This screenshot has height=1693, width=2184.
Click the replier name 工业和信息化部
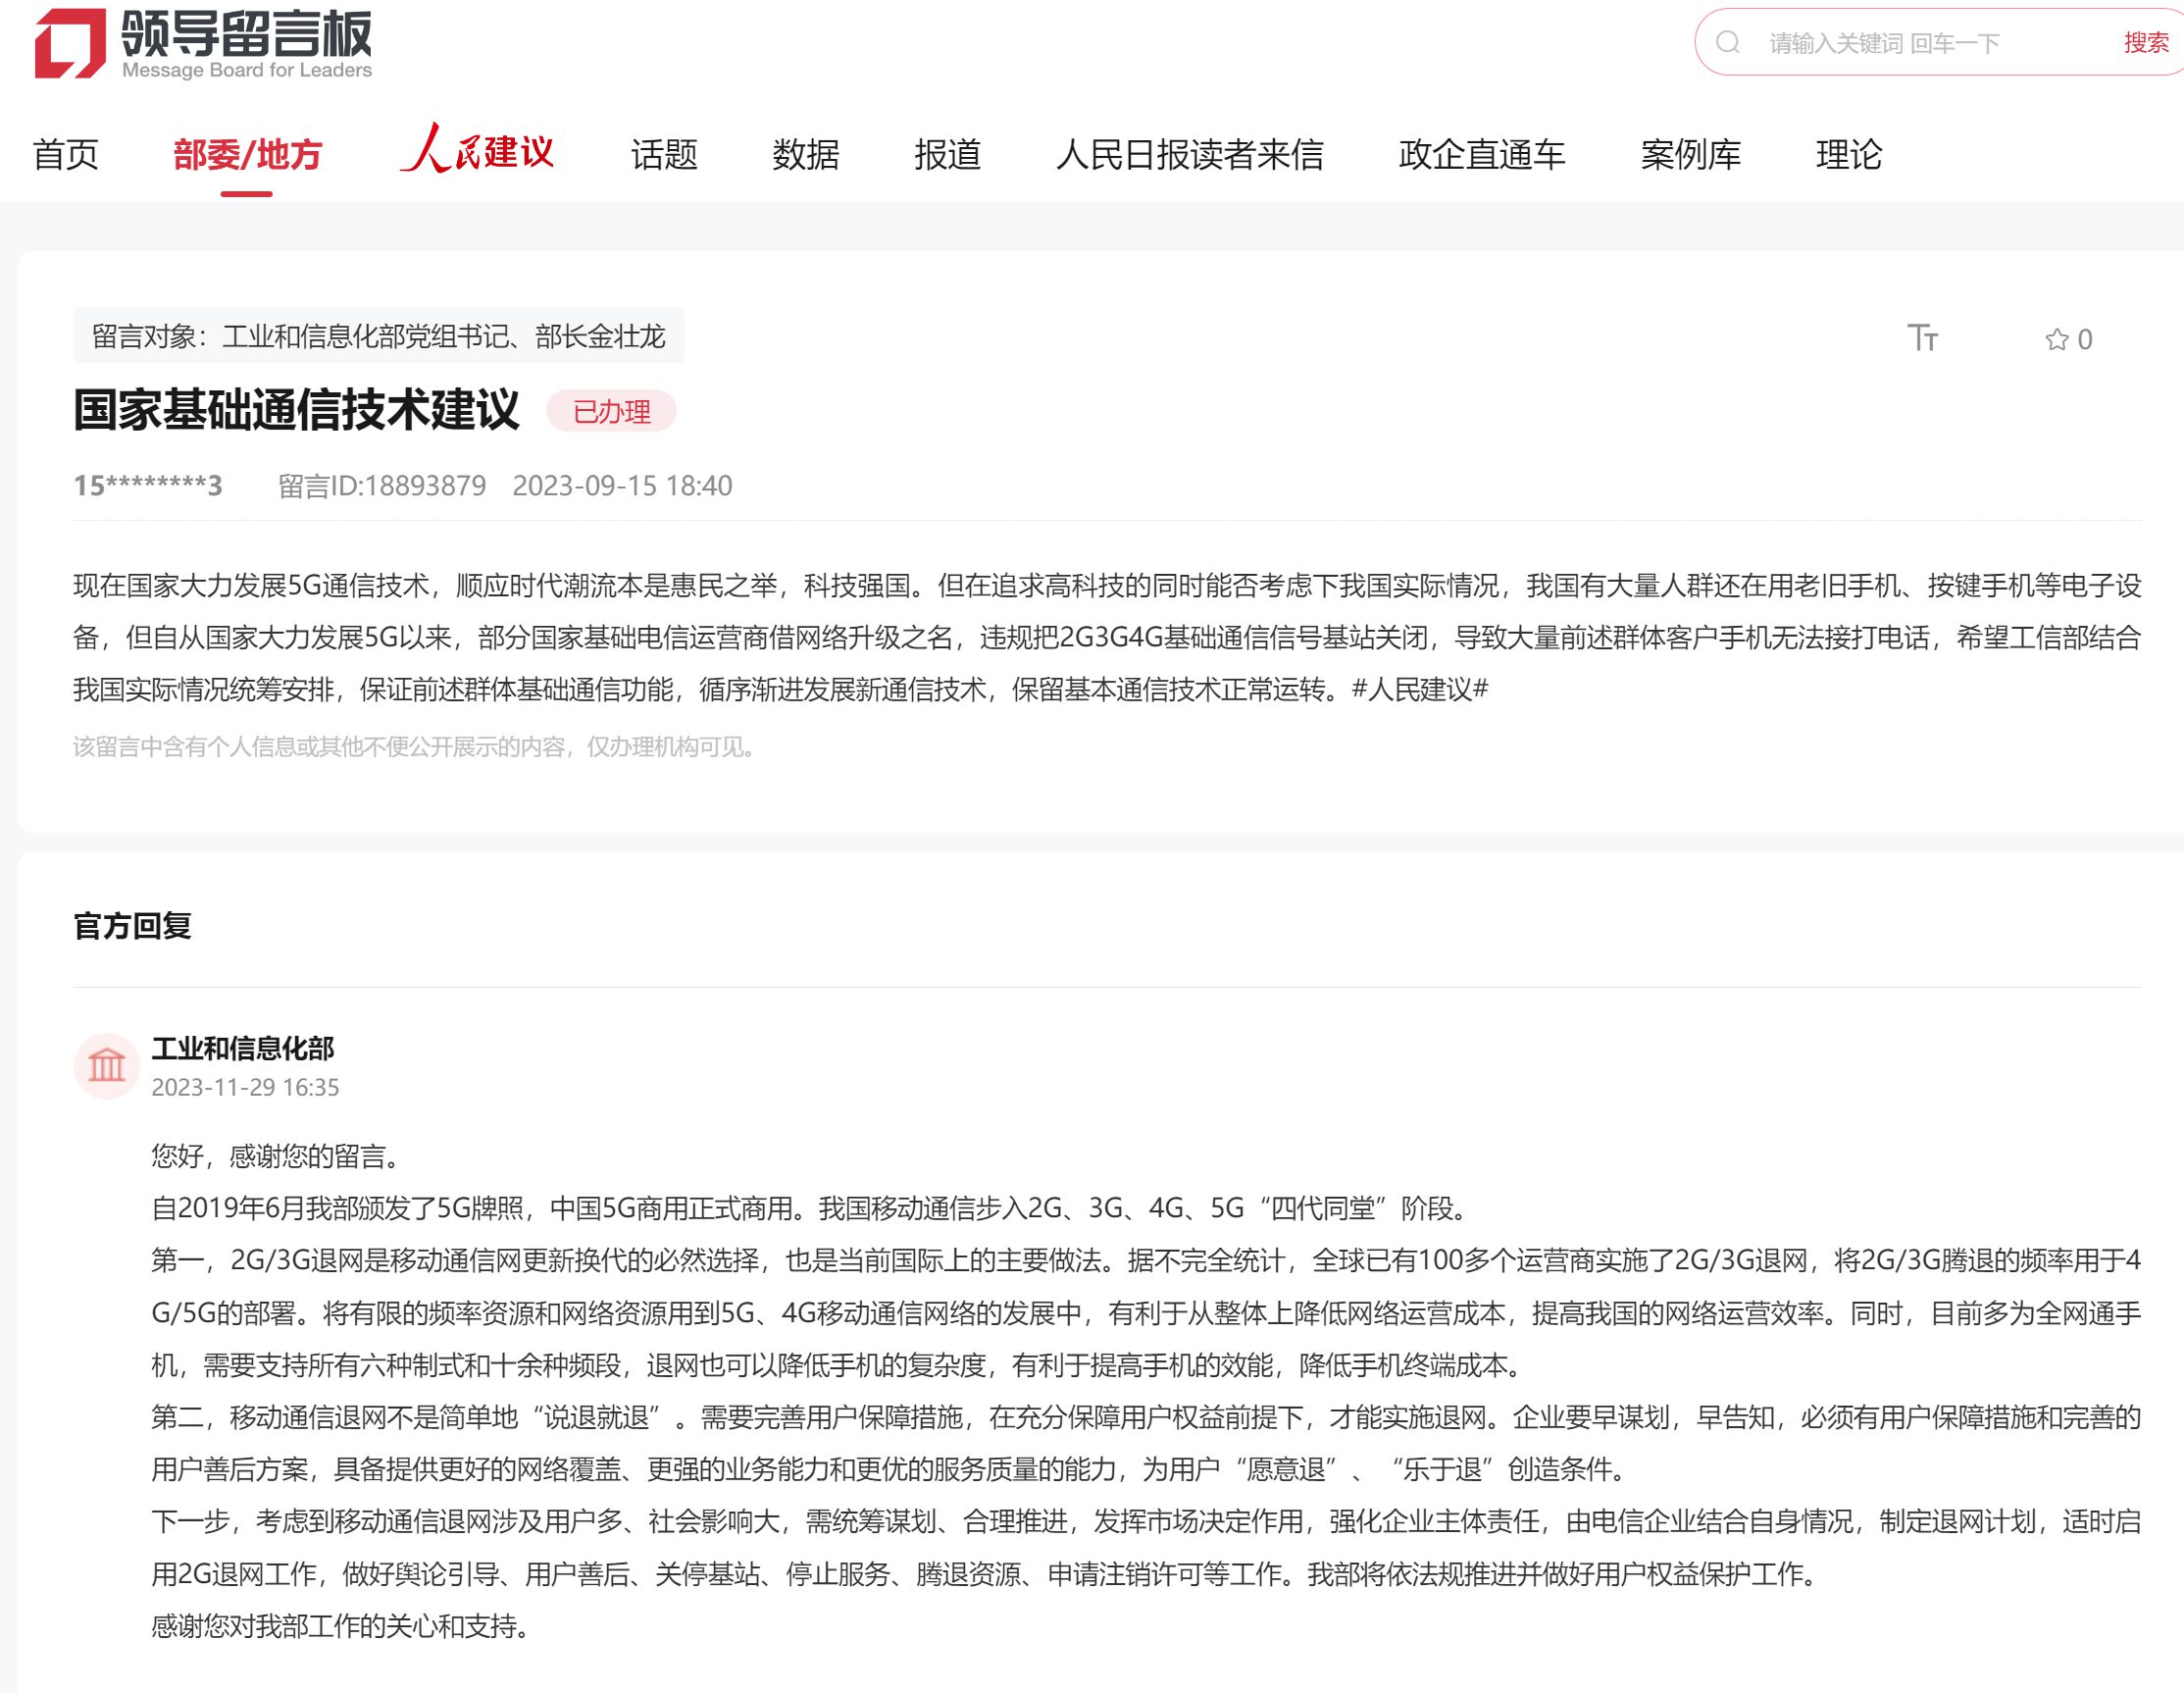243,1048
